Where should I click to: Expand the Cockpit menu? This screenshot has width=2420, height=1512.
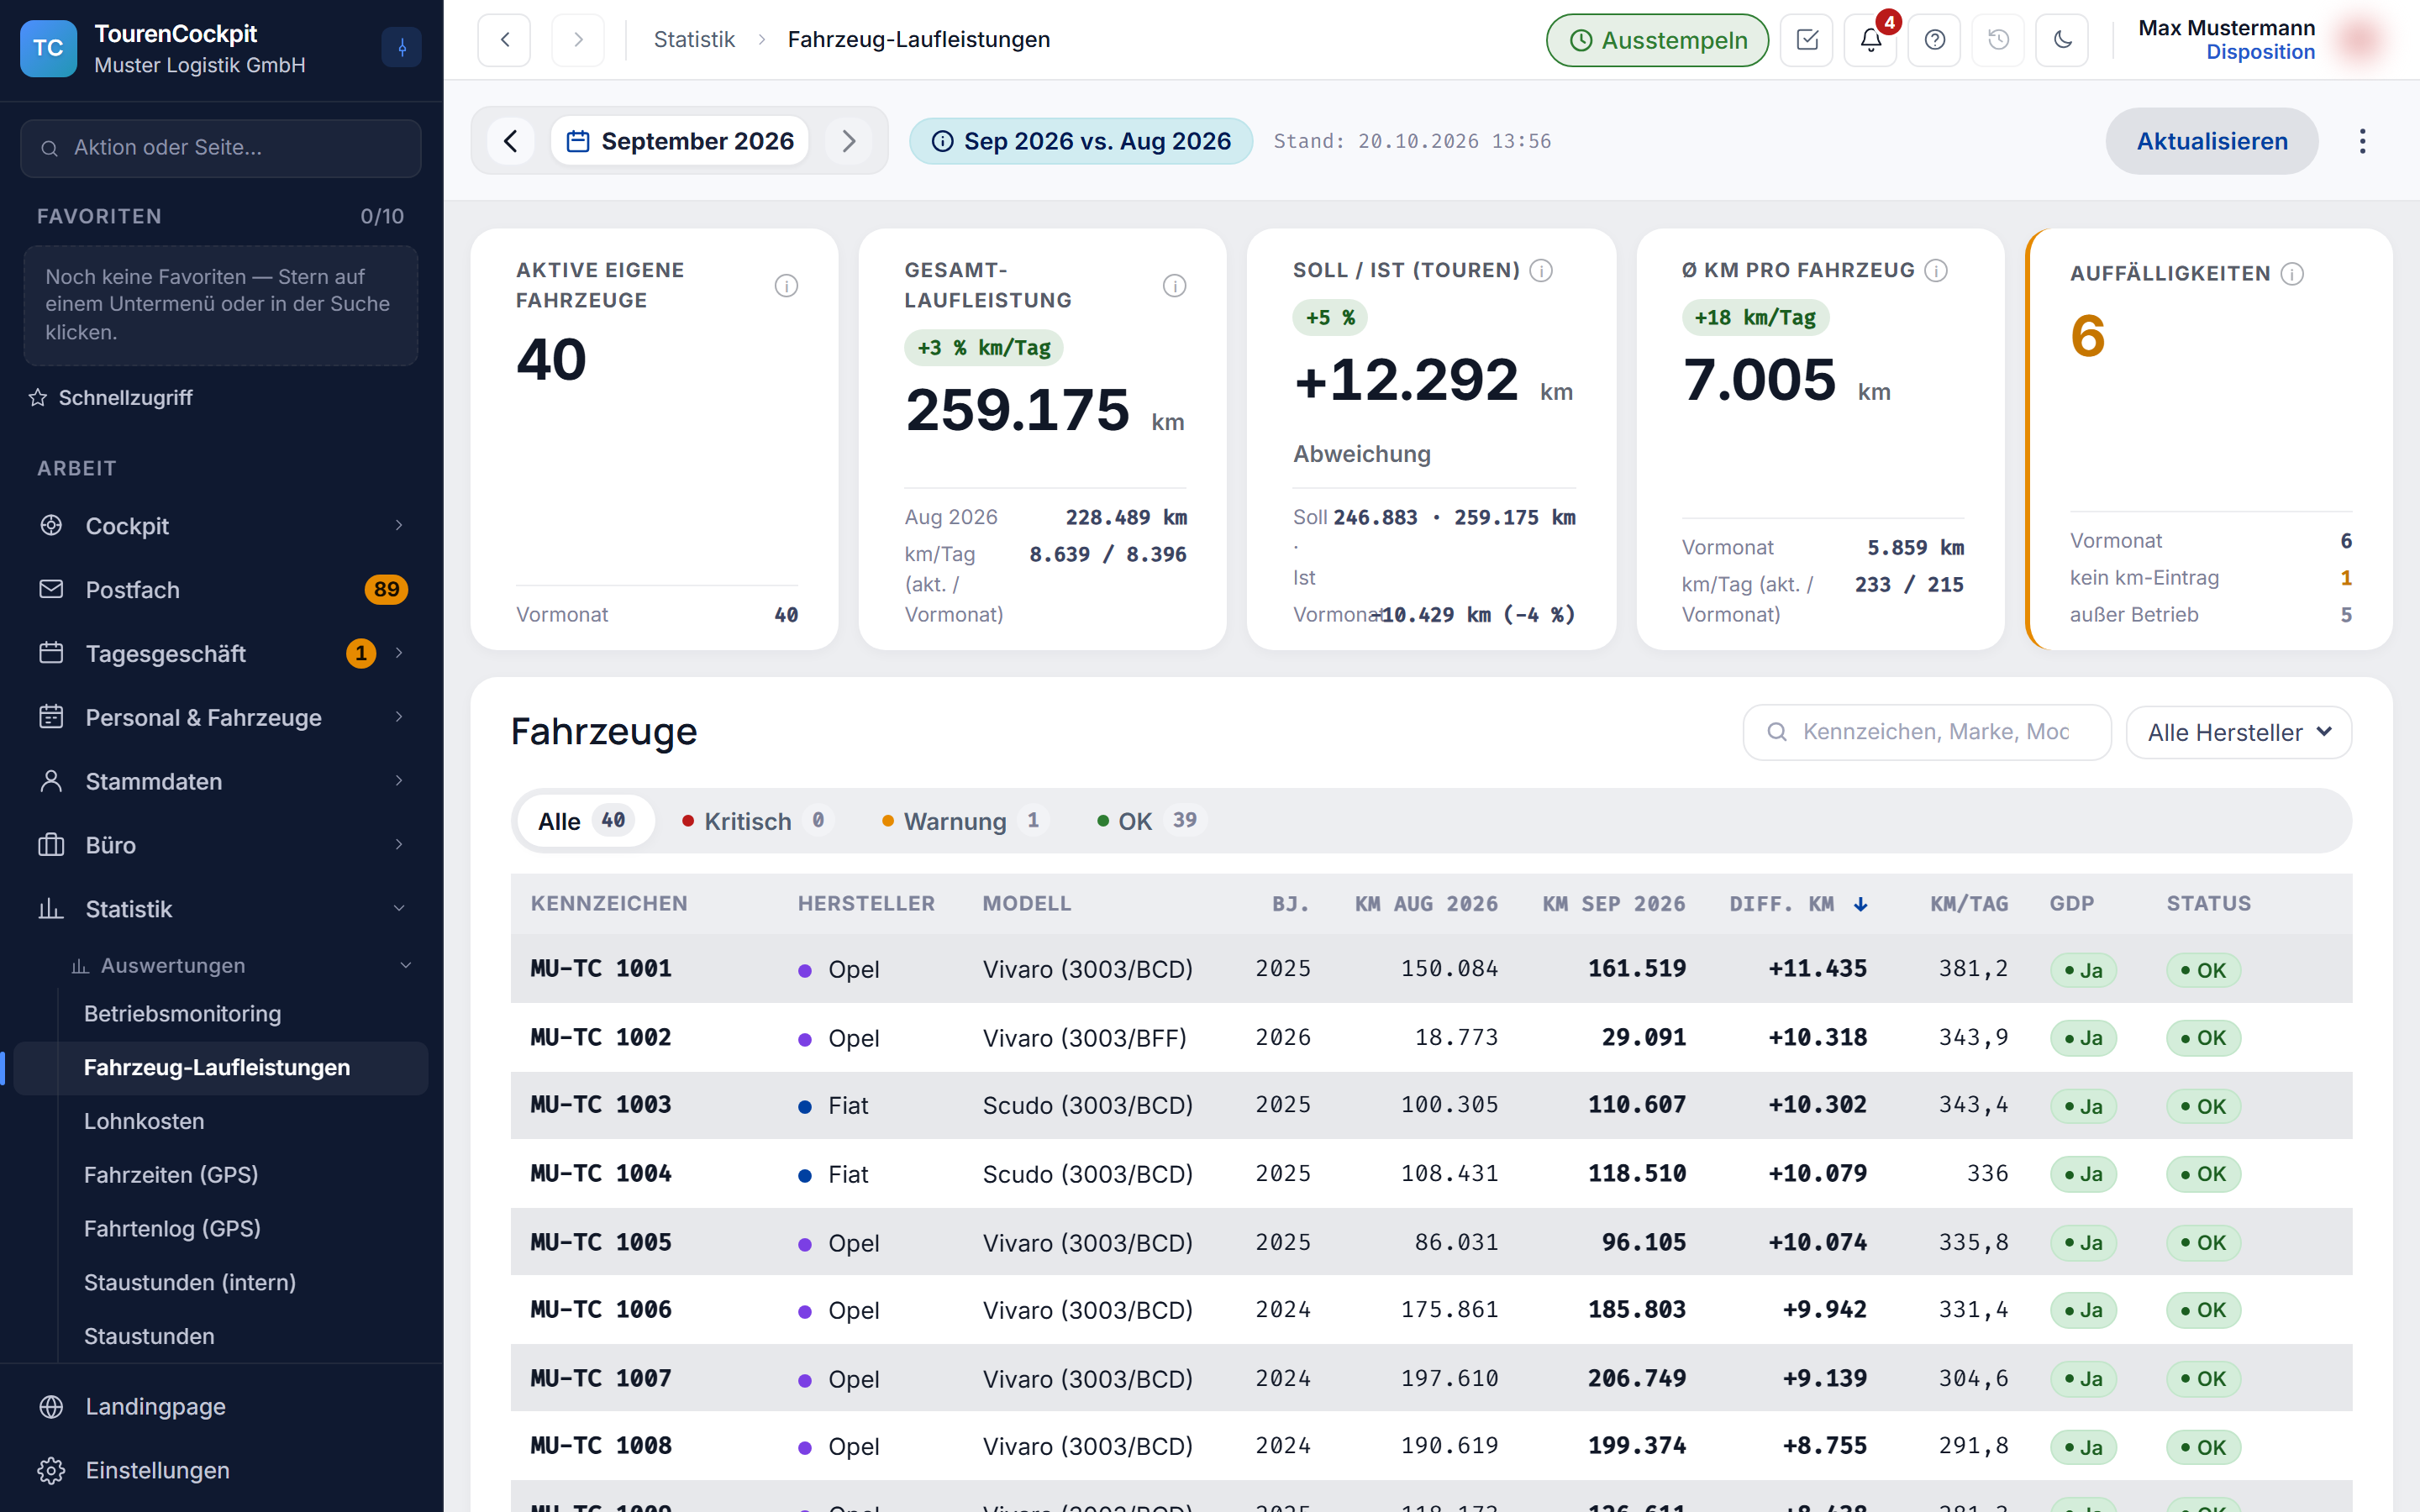click(220, 526)
